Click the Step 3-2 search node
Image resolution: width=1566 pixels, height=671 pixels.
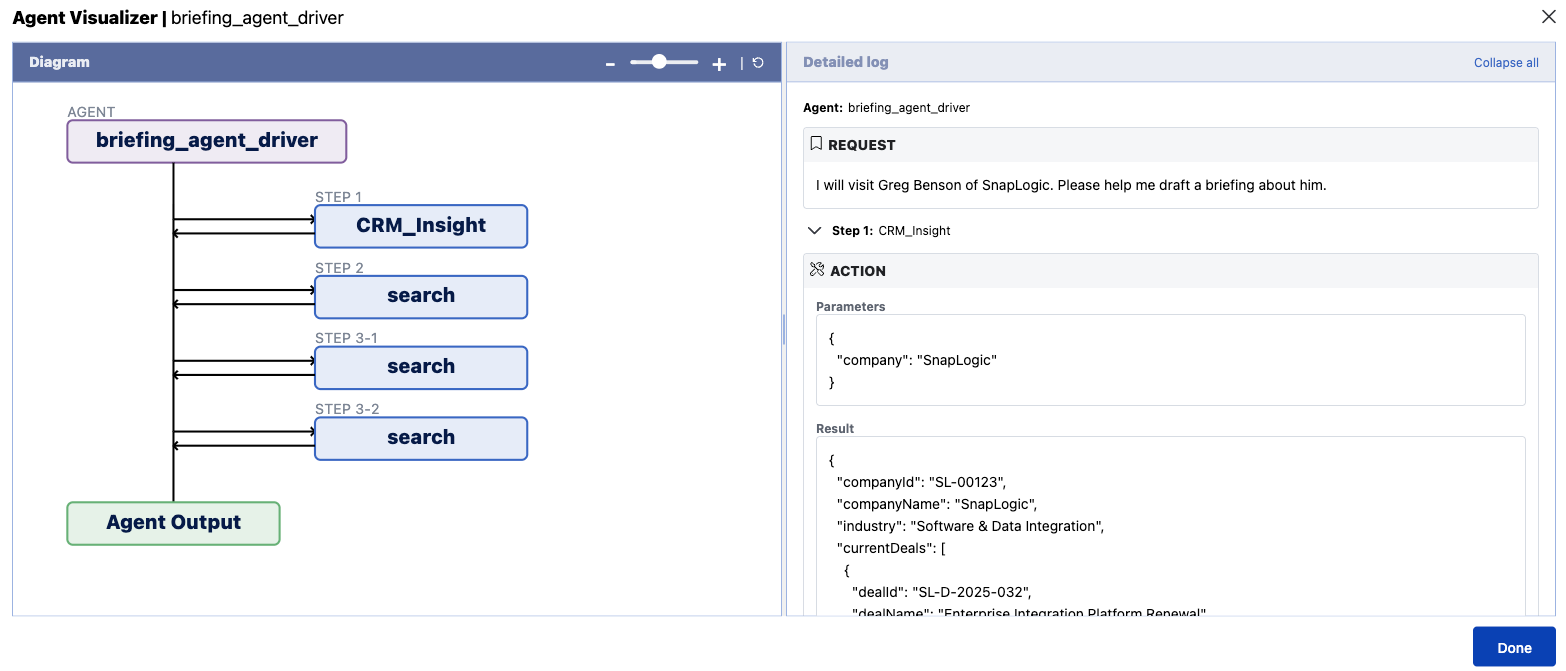coord(420,438)
